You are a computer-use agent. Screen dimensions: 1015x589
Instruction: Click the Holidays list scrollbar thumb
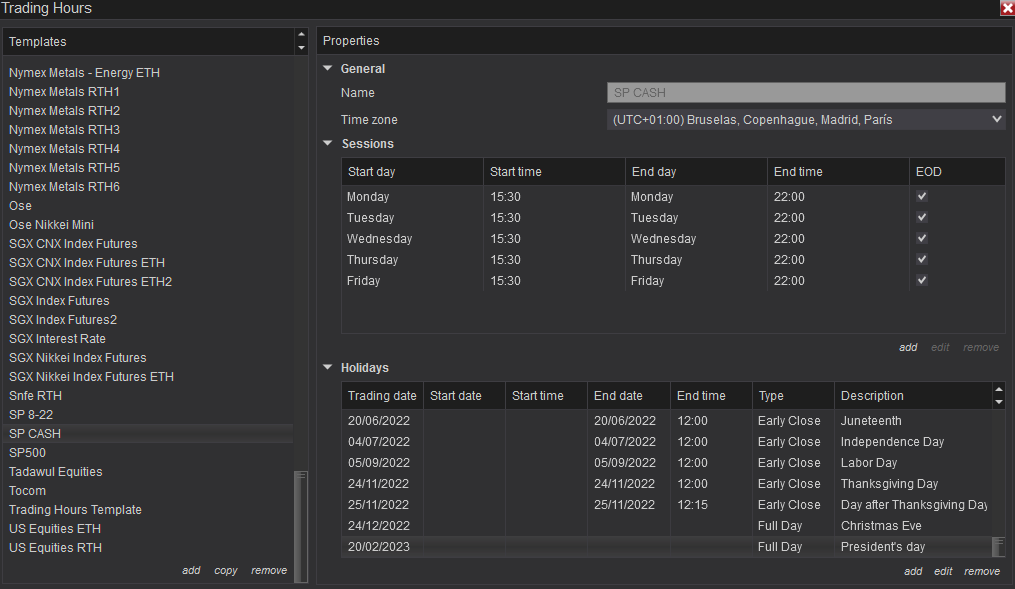click(999, 547)
